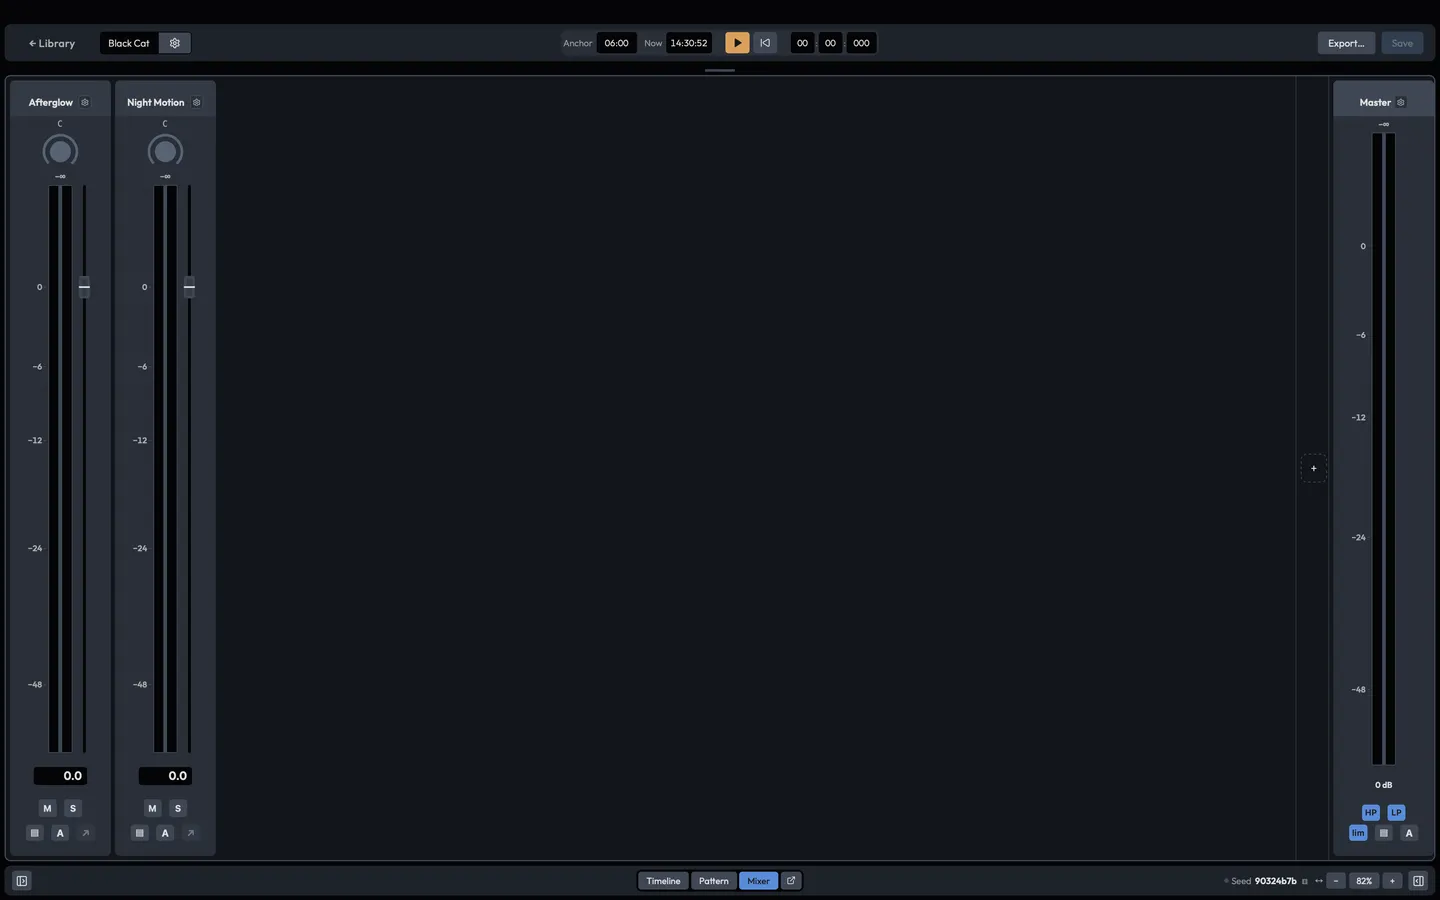Screen dimensions: 1440x900
Task: Pop out the mixer into separate window
Action: 791,881
